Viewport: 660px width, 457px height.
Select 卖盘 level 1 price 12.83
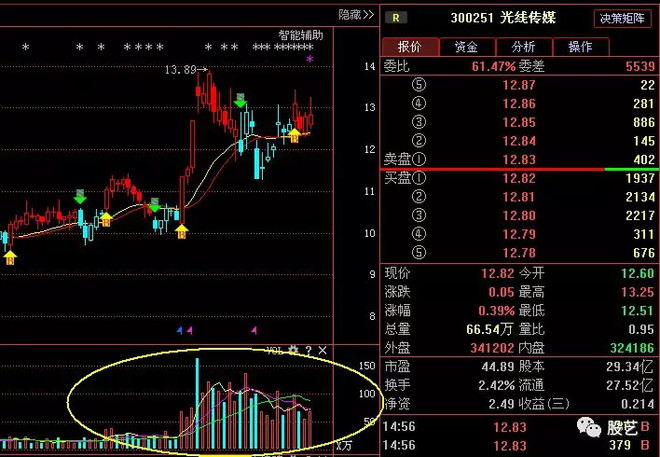tap(519, 159)
